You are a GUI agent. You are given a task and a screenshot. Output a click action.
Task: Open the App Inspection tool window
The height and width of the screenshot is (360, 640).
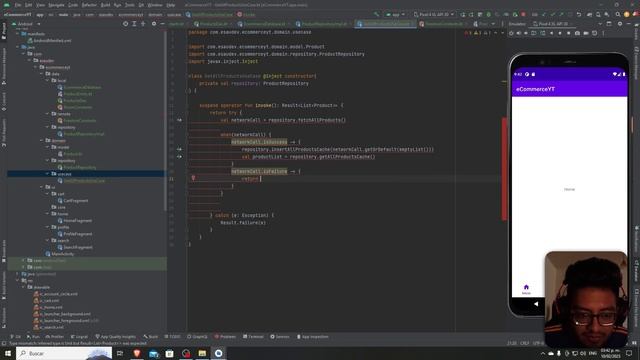click(x=312, y=337)
